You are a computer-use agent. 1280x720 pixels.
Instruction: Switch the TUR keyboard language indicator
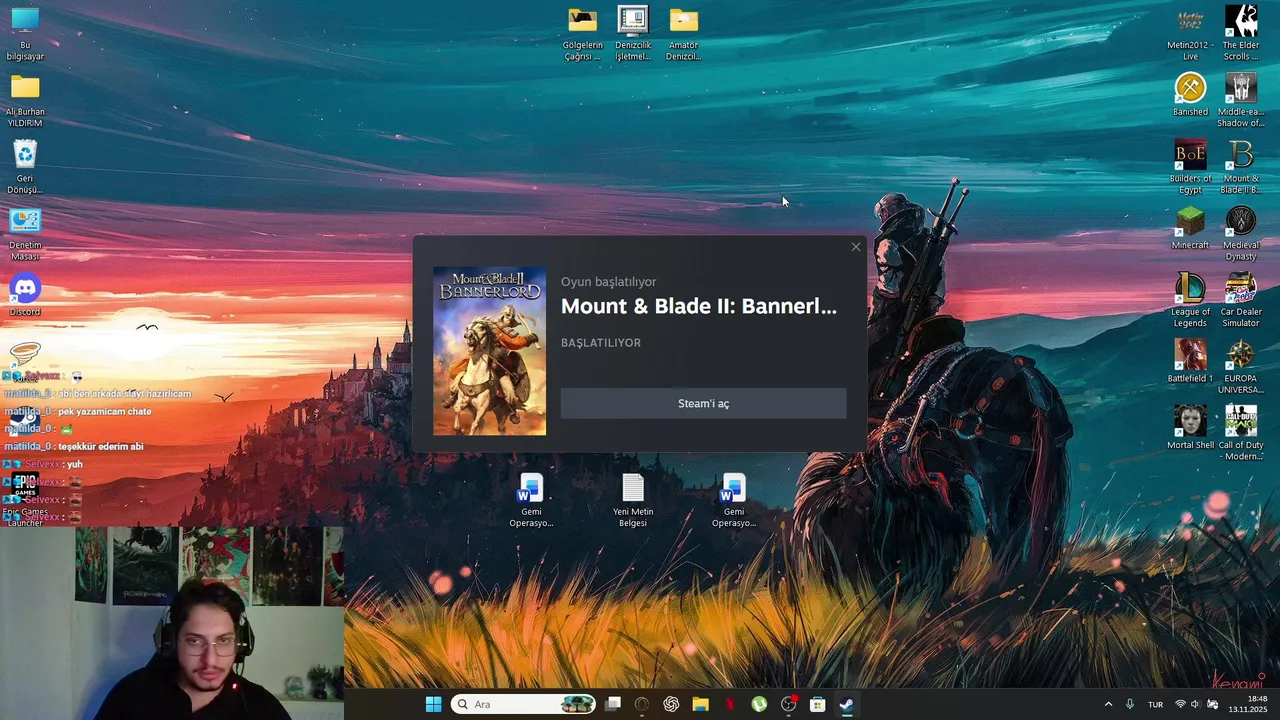point(1155,704)
